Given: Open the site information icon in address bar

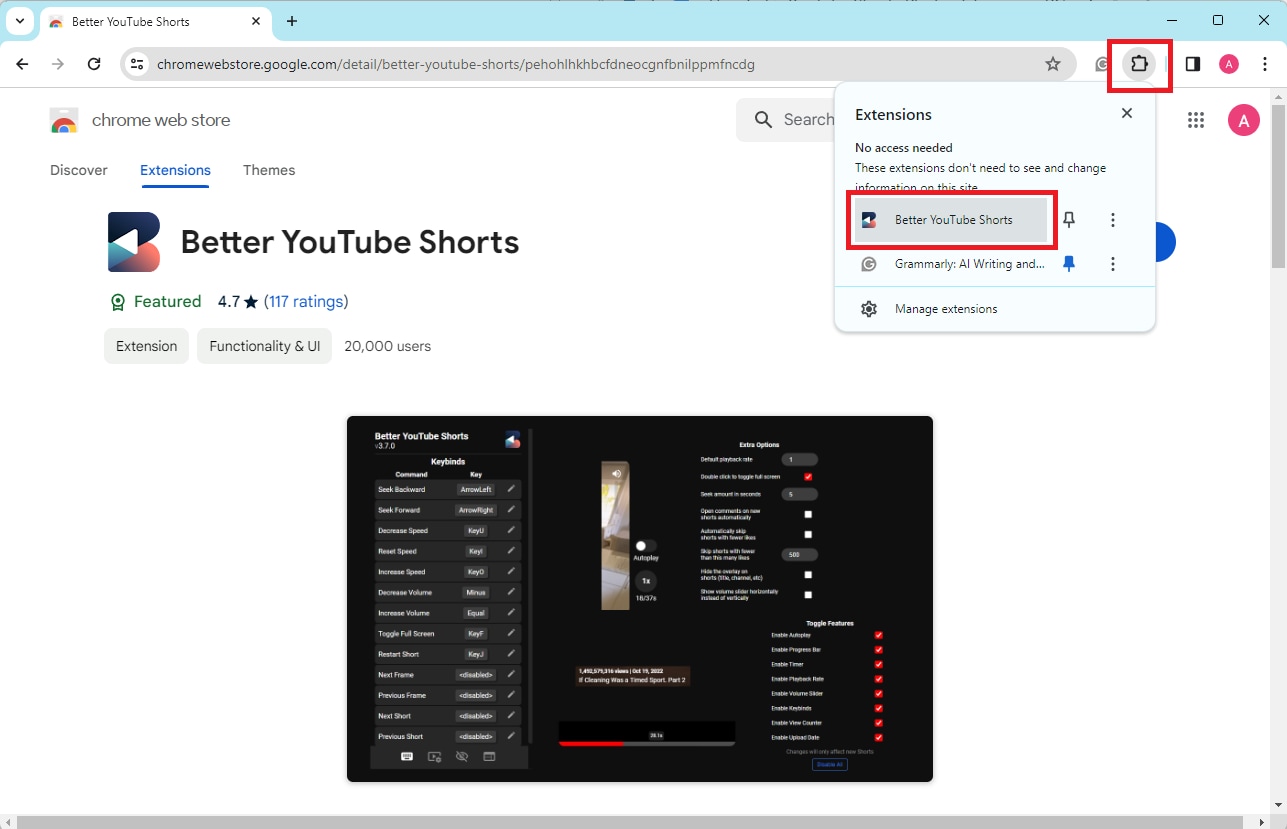Looking at the screenshot, I should (139, 64).
